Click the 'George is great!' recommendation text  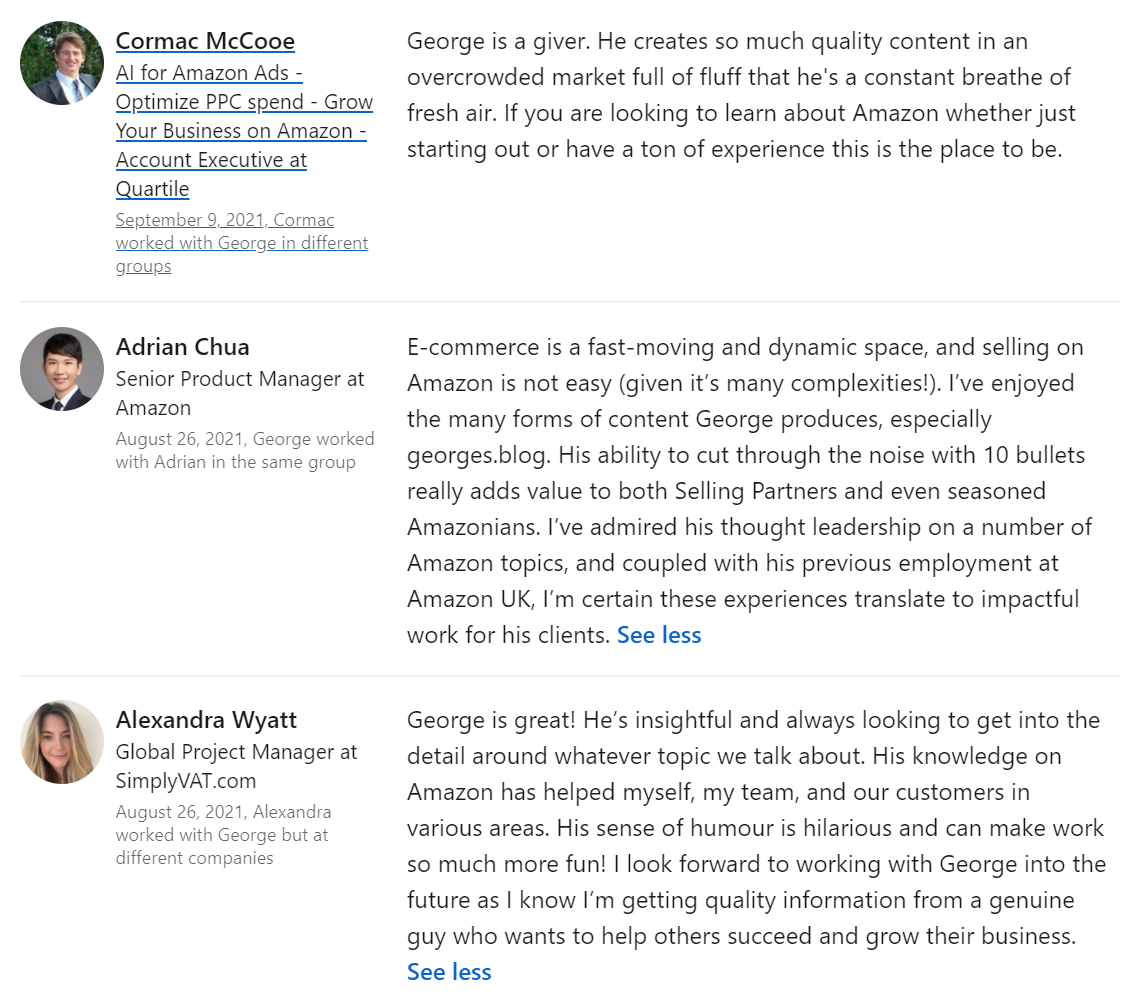pos(482,720)
